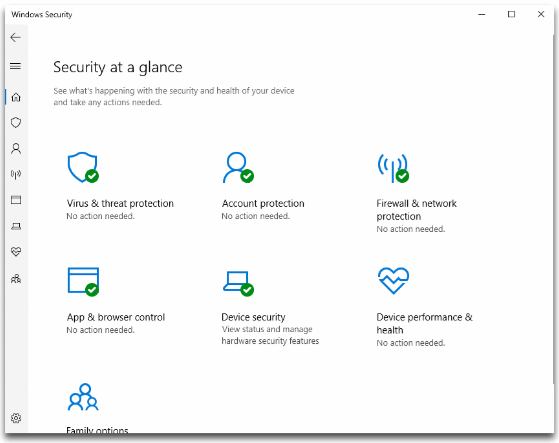Click the large Family options people icon

pos(83,397)
